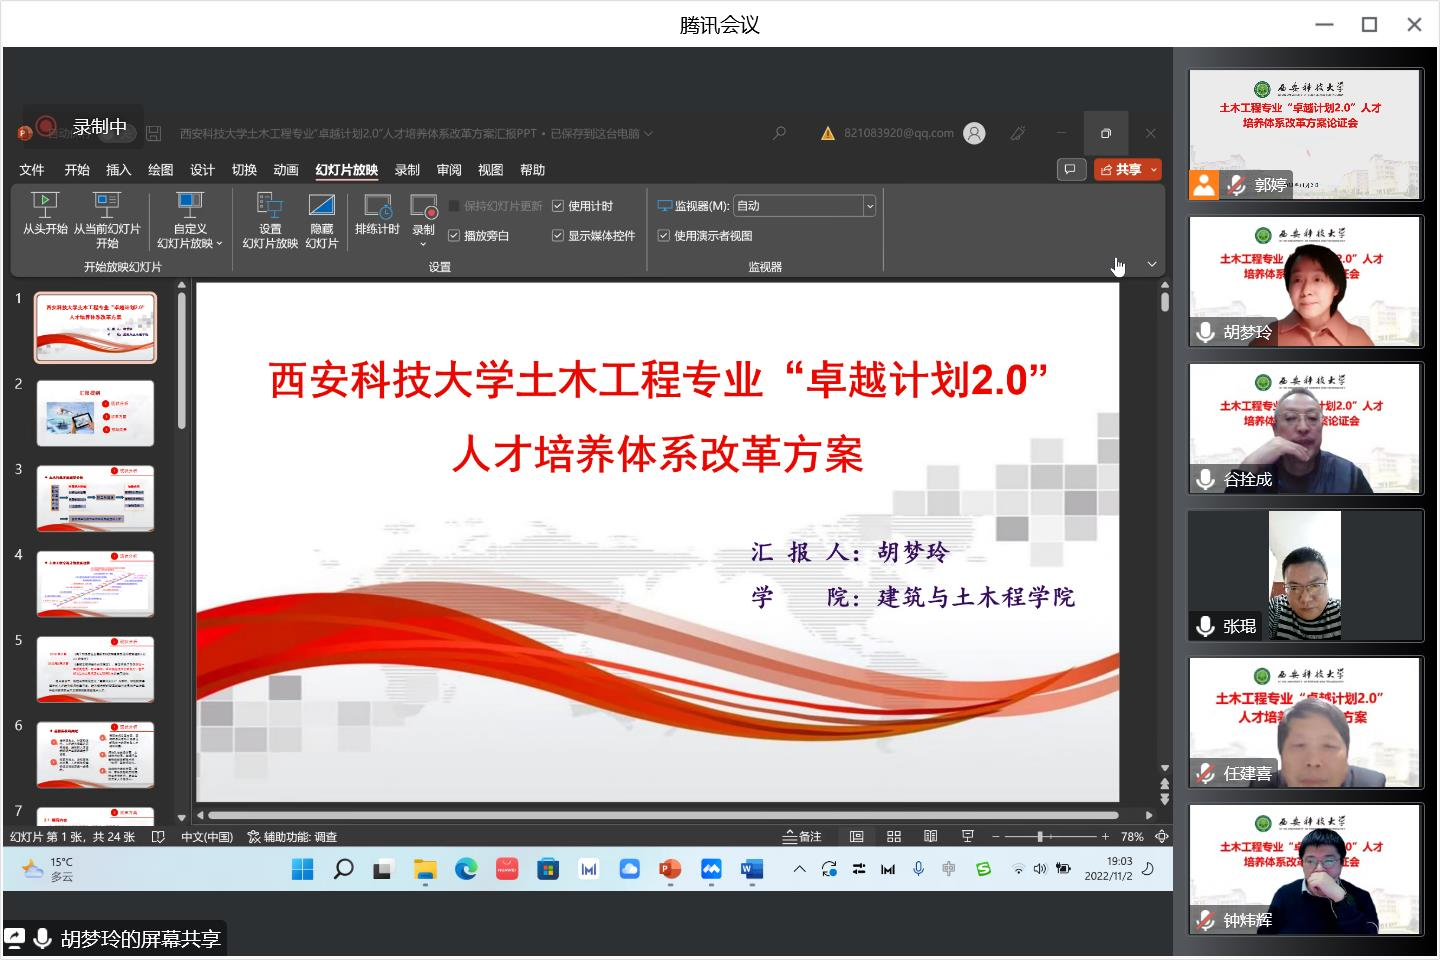Click 从头开始 slideshow icon
Image resolution: width=1440 pixels, height=960 pixels.
45,205
